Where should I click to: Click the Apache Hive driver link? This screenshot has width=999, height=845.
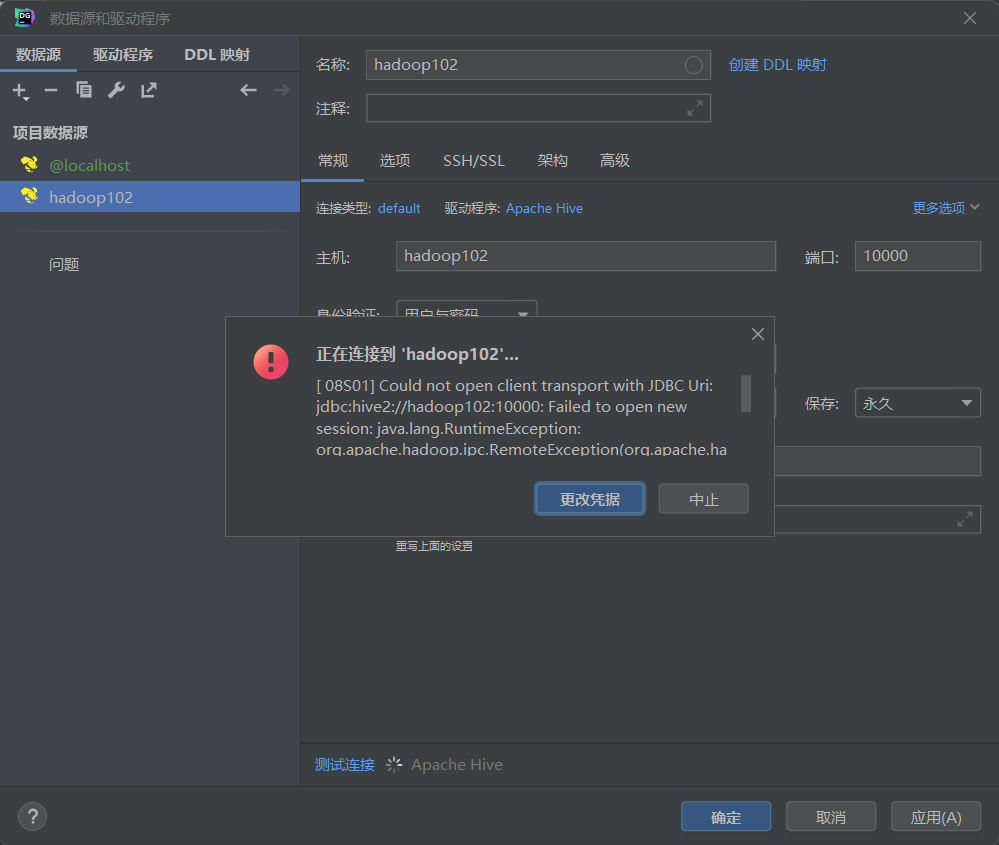(544, 208)
